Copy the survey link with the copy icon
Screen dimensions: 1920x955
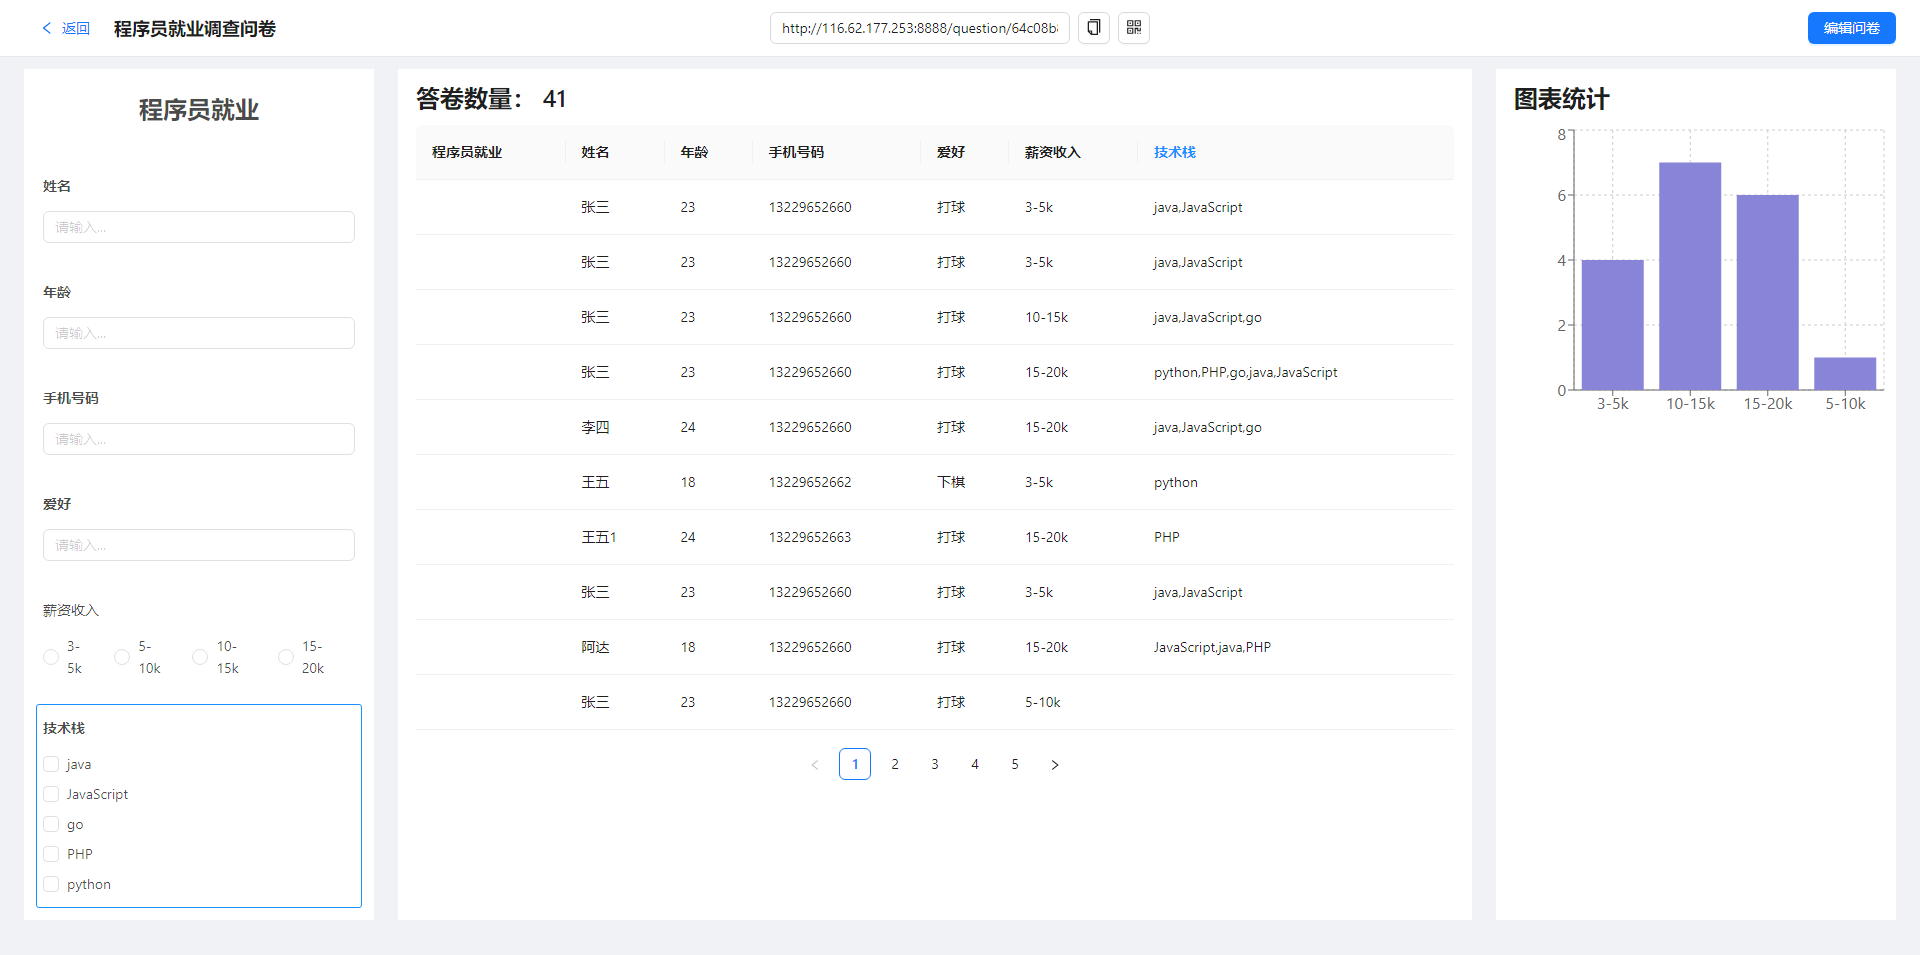point(1094,28)
